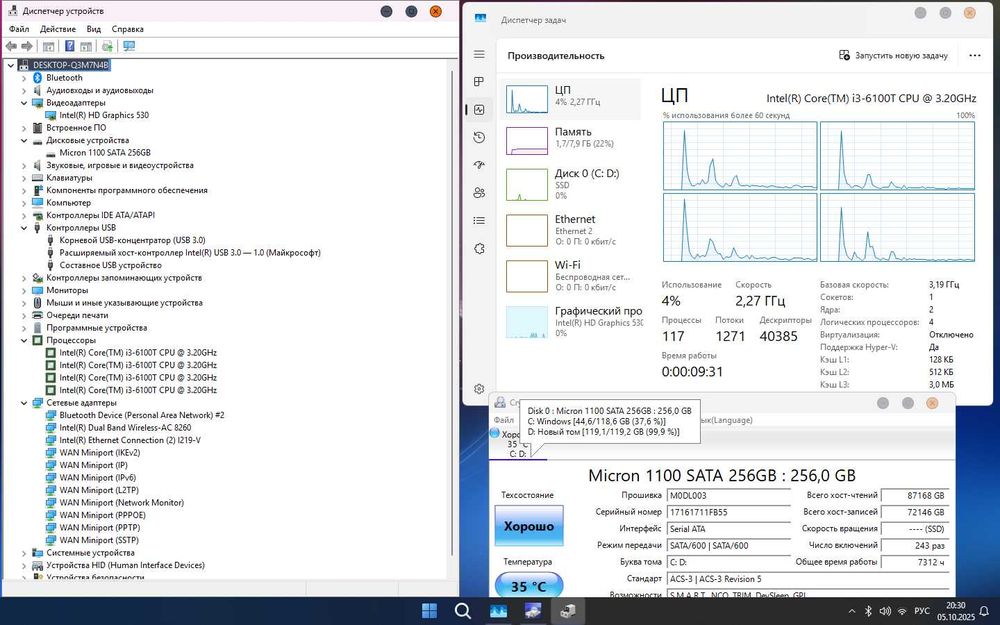Click the serial number field 17161711FB55
The height and width of the screenshot is (625, 1000).
pos(728,512)
